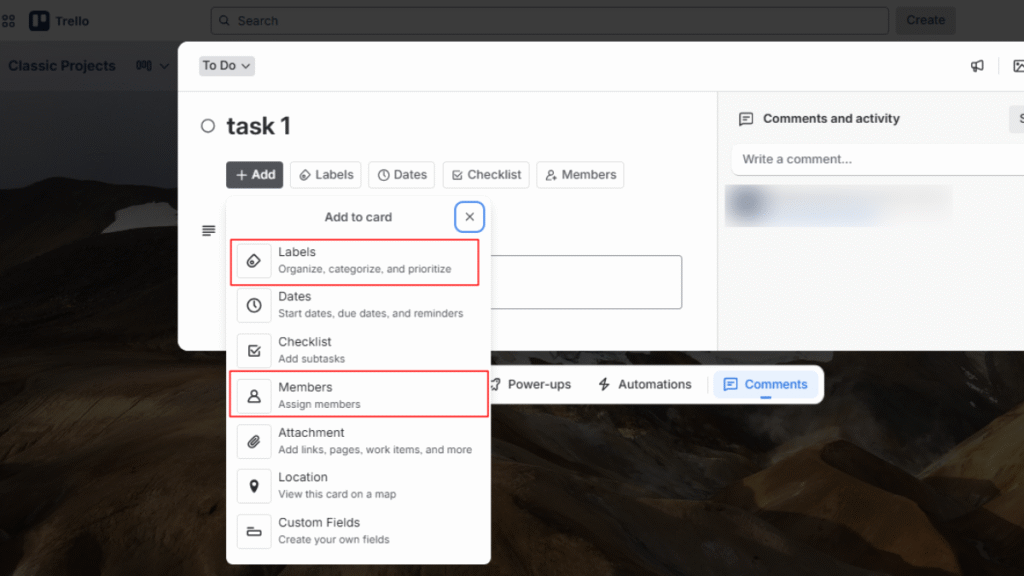This screenshot has height=576, width=1024.
Task: Click the megaphone feedback icon
Action: [977, 65]
